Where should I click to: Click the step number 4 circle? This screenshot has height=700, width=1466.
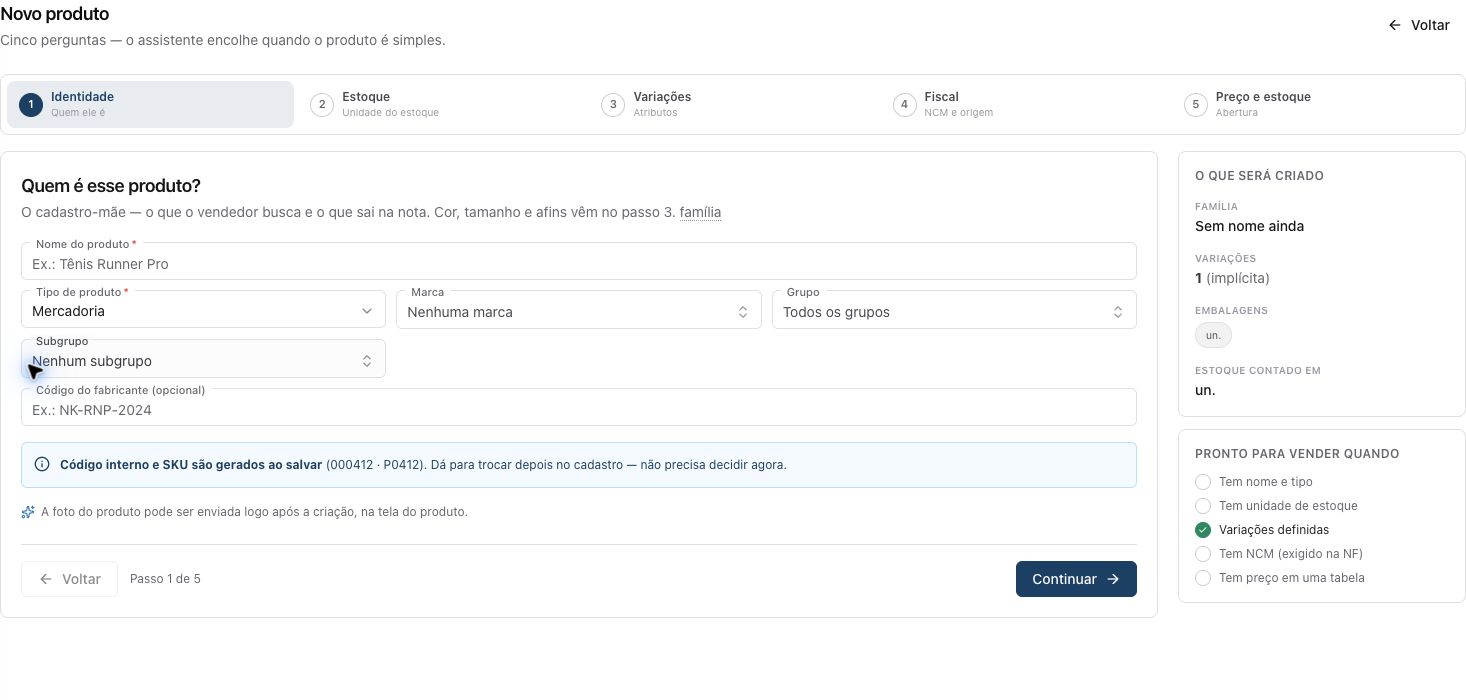click(x=904, y=104)
